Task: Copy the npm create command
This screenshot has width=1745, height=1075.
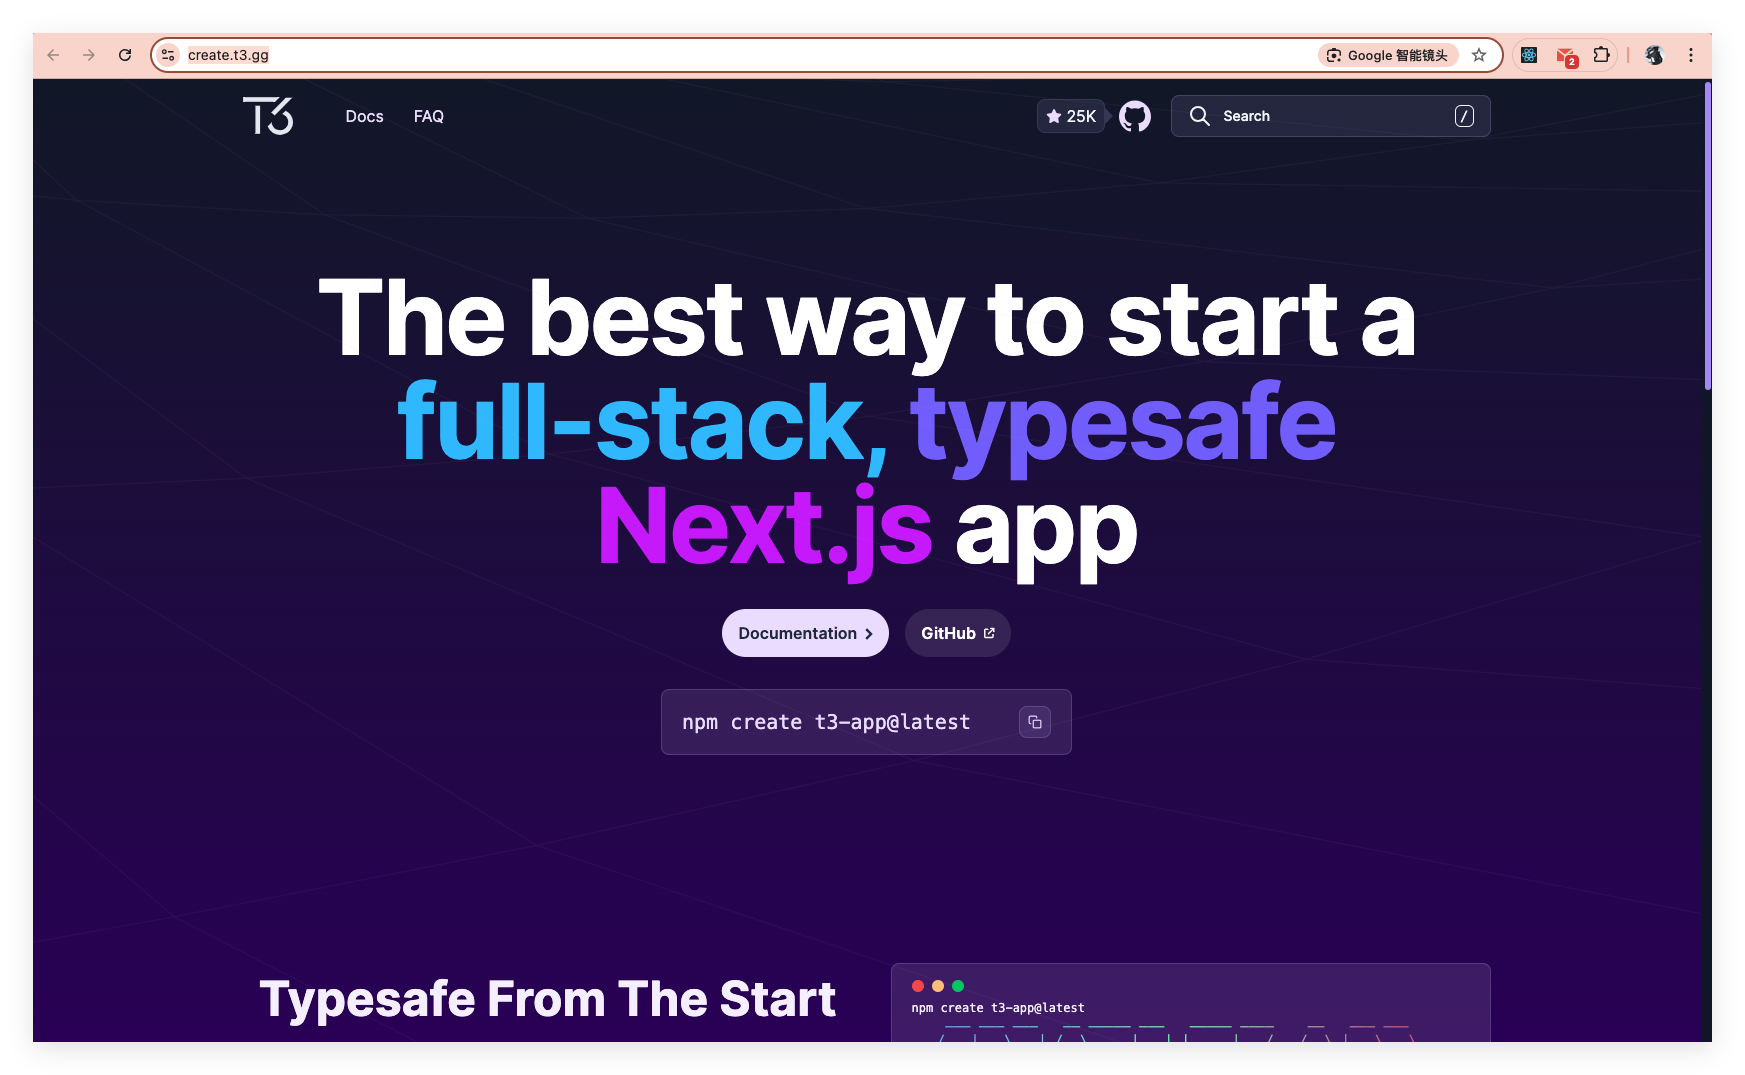Action: click(1034, 722)
